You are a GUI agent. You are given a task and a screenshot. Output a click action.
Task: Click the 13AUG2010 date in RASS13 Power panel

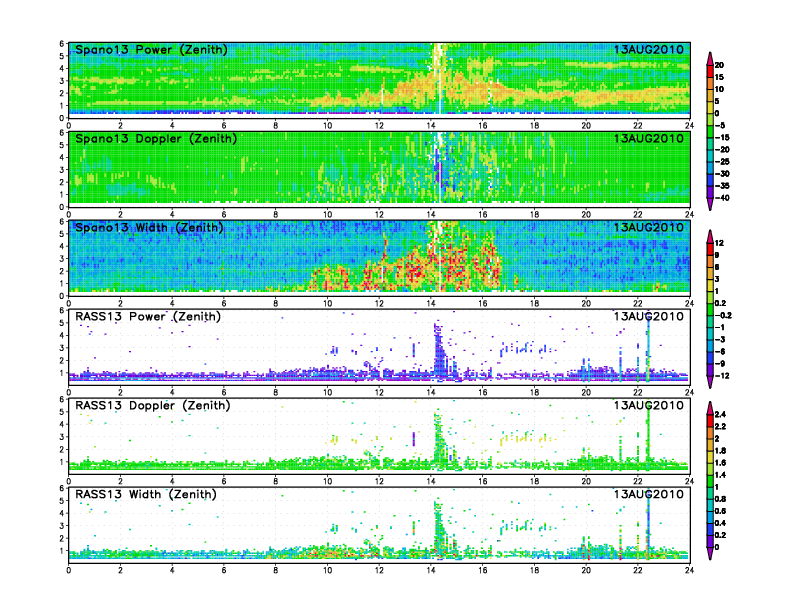[649, 317]
